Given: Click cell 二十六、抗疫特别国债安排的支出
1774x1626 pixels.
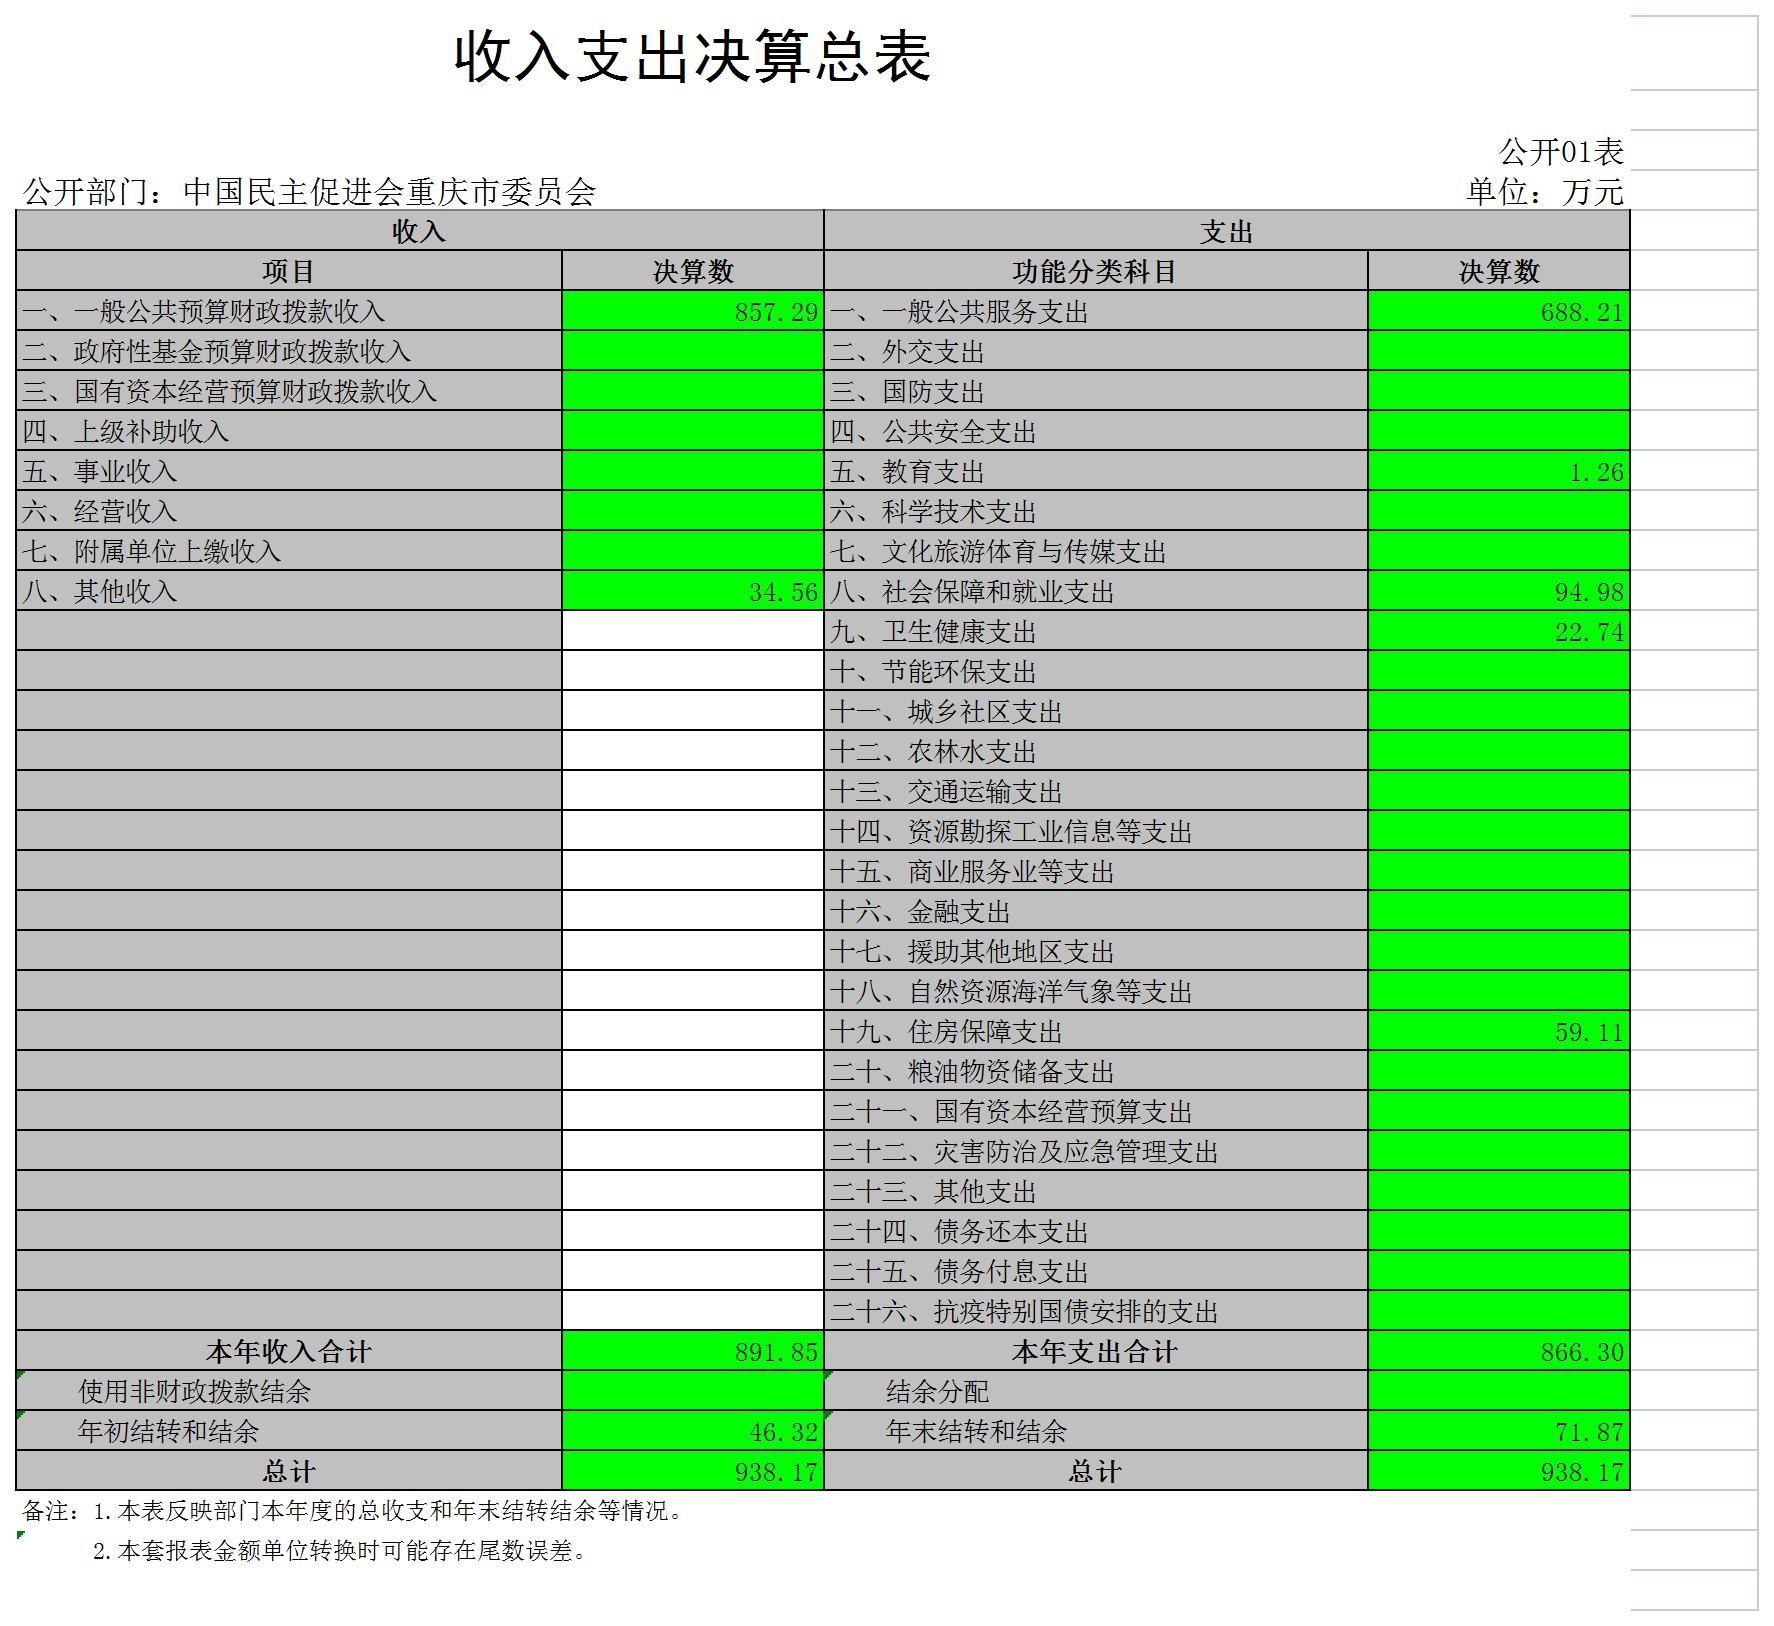Looking at the screenshot, I should pos(1096,1311).
